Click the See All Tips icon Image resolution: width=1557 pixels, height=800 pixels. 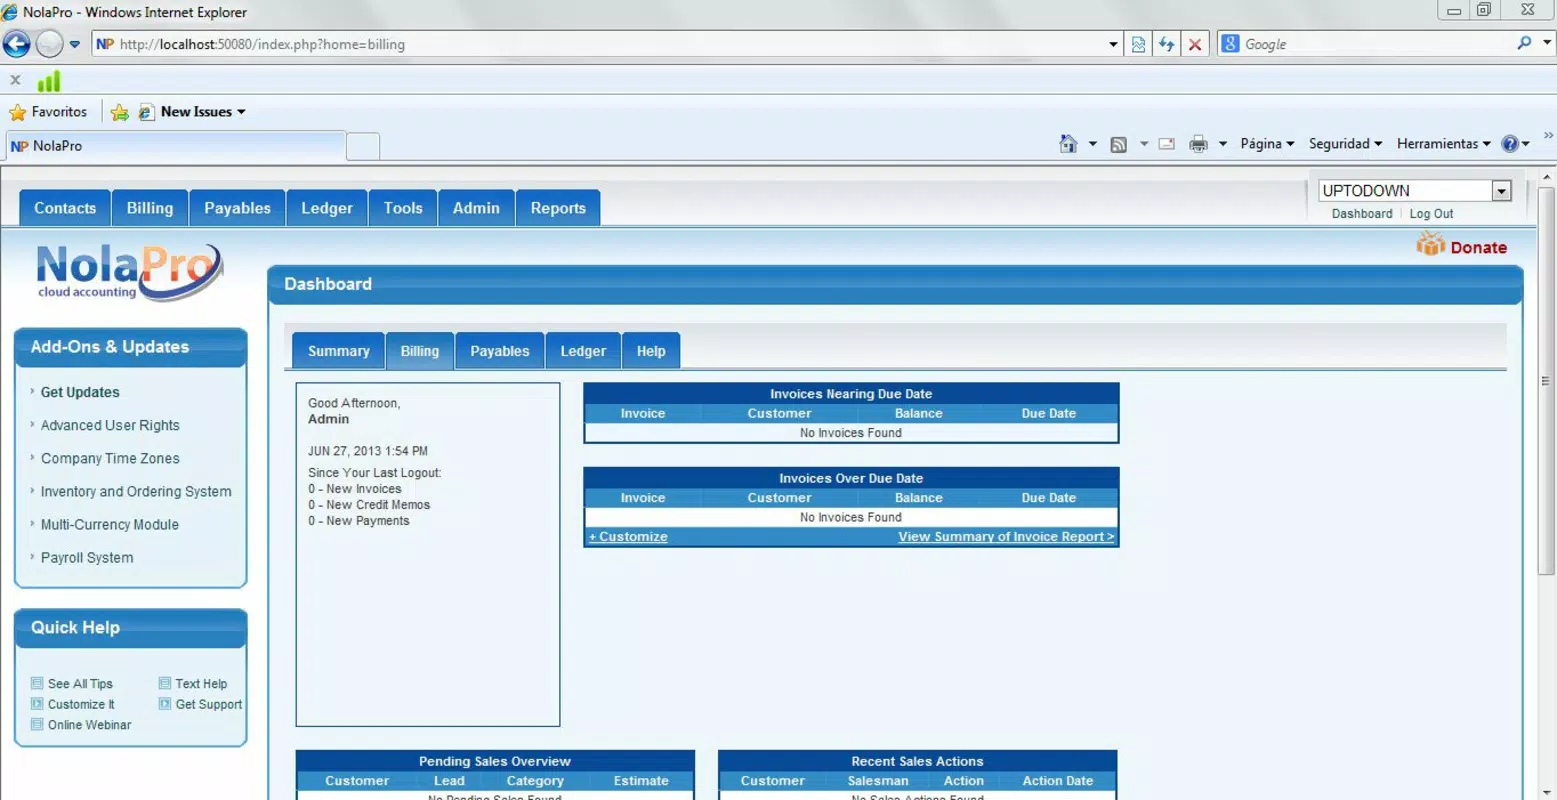tap(37, 683)
